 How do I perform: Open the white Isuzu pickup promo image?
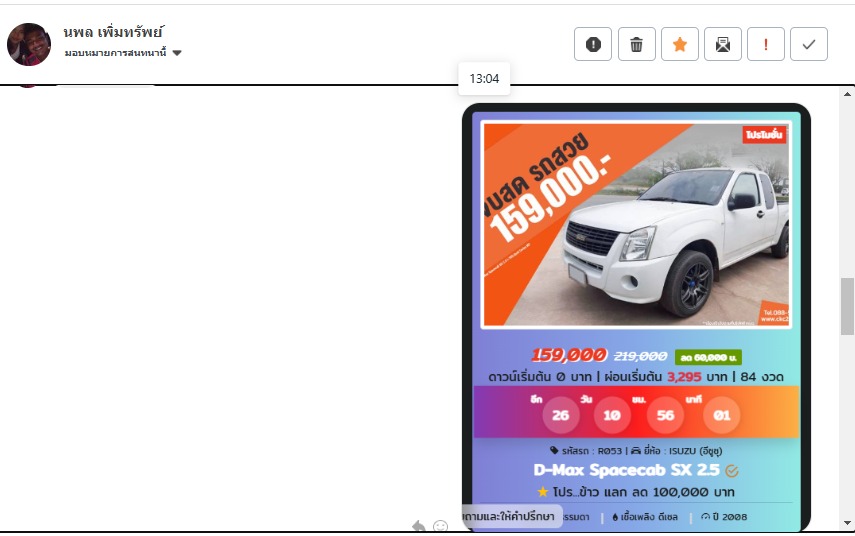point(636,225)
